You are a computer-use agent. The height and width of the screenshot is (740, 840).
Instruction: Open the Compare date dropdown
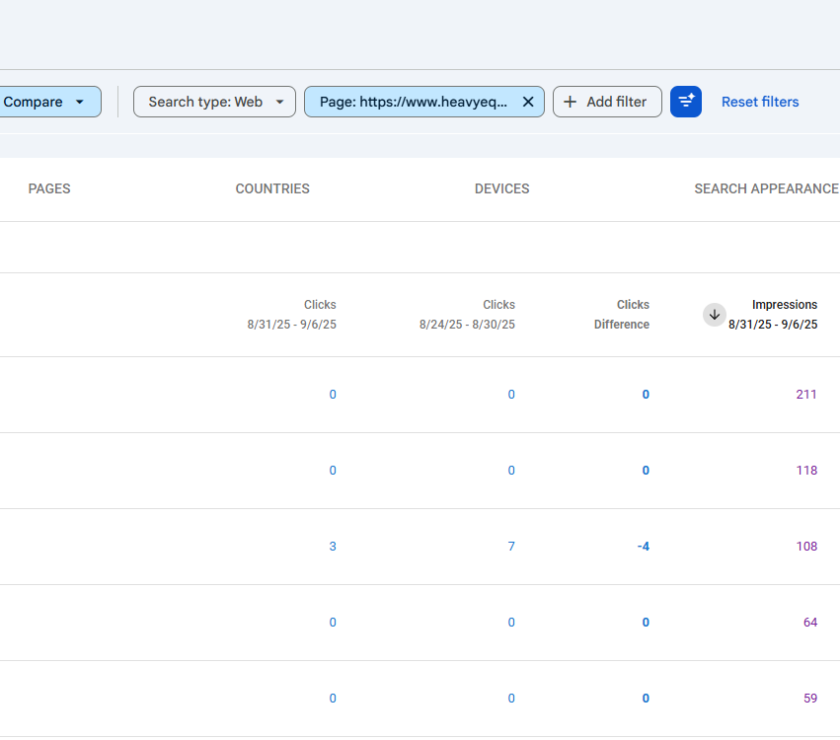pos(48,102)
